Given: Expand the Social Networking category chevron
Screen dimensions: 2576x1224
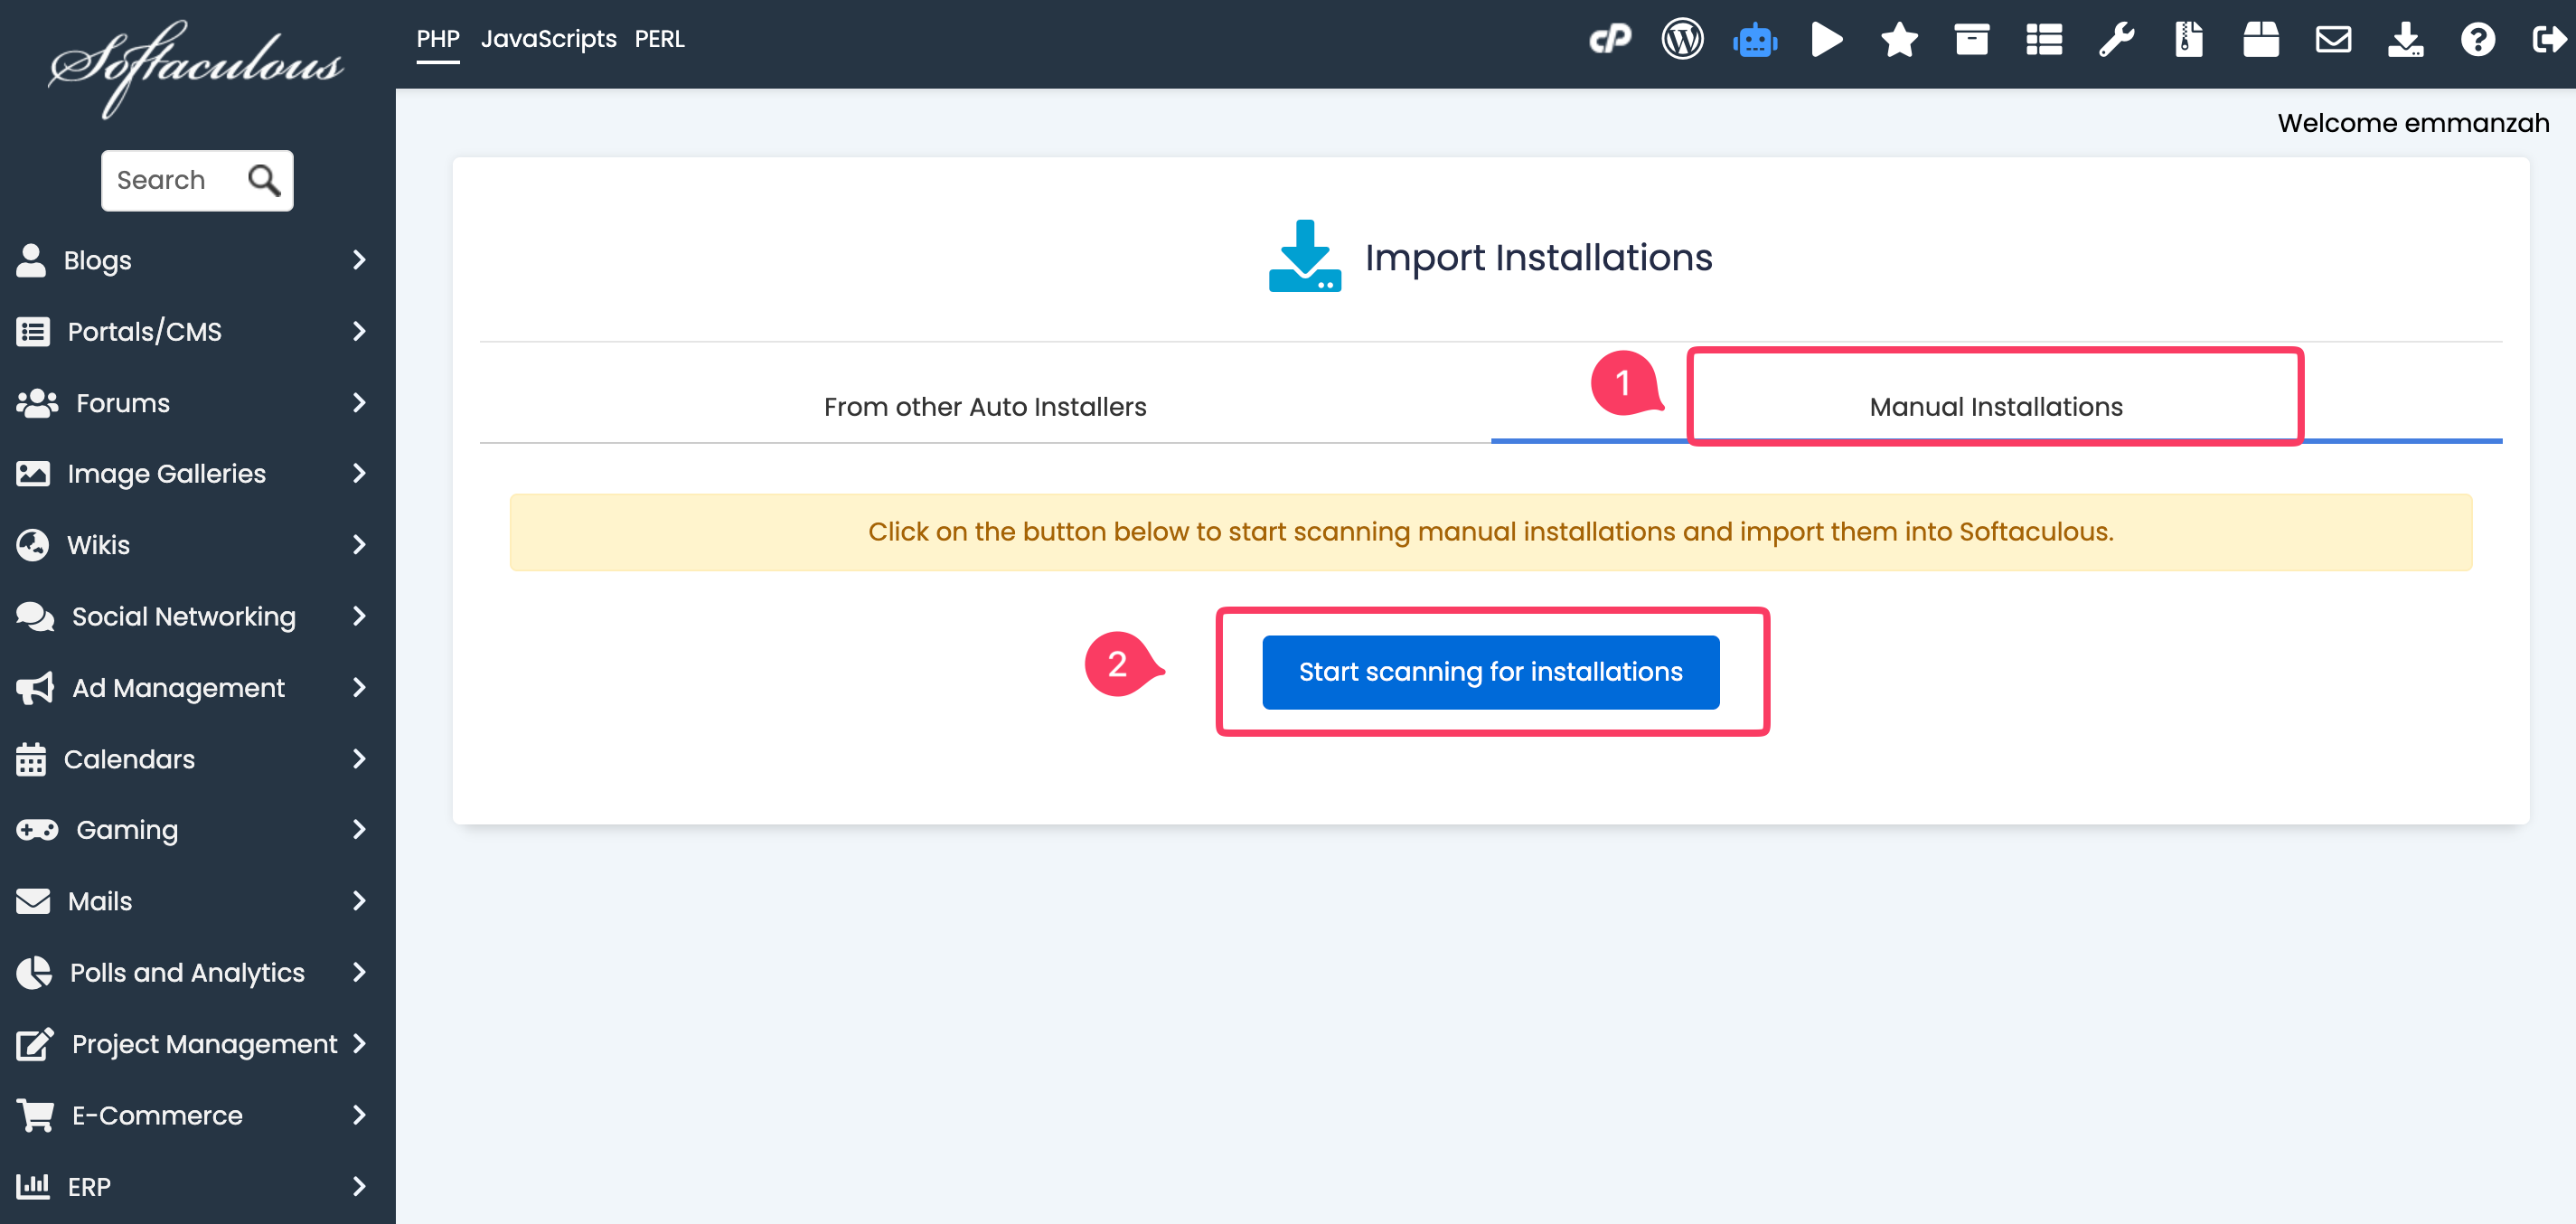Looking at the screenshot, I should click(359, 616).
